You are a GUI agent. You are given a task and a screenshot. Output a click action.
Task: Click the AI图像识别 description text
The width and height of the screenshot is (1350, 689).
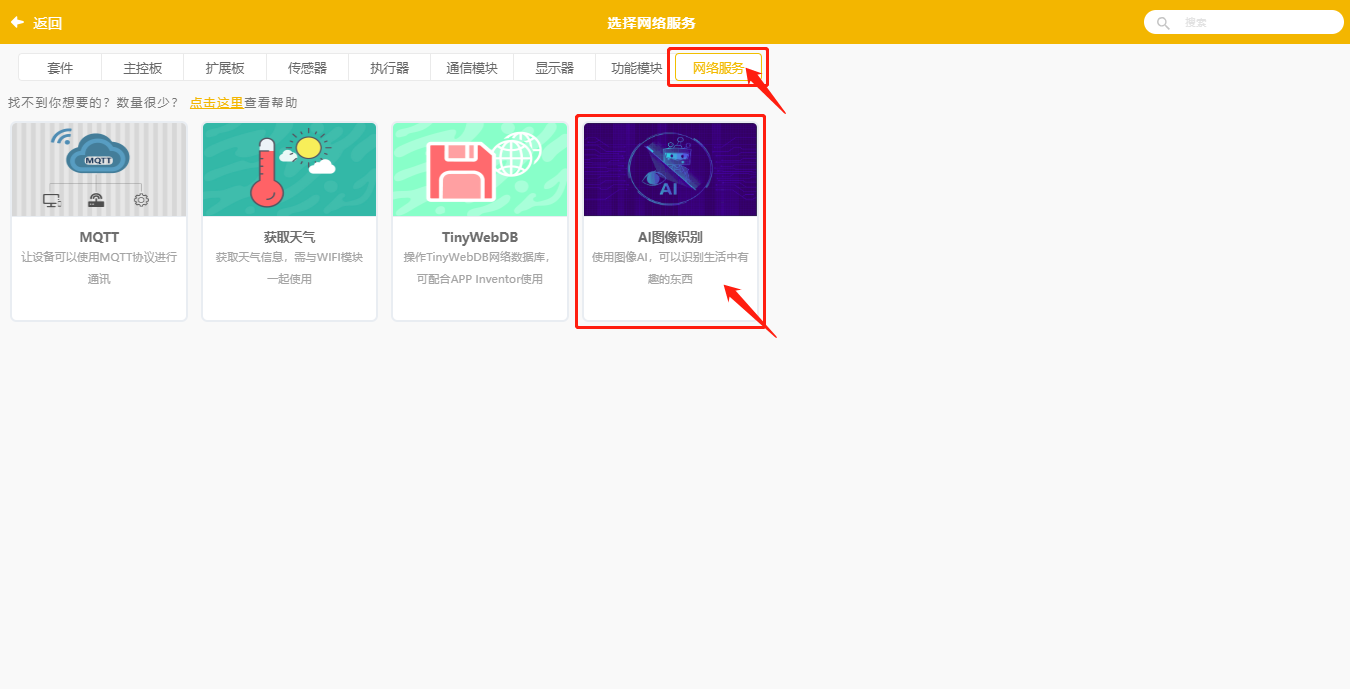tap(670, 268)
